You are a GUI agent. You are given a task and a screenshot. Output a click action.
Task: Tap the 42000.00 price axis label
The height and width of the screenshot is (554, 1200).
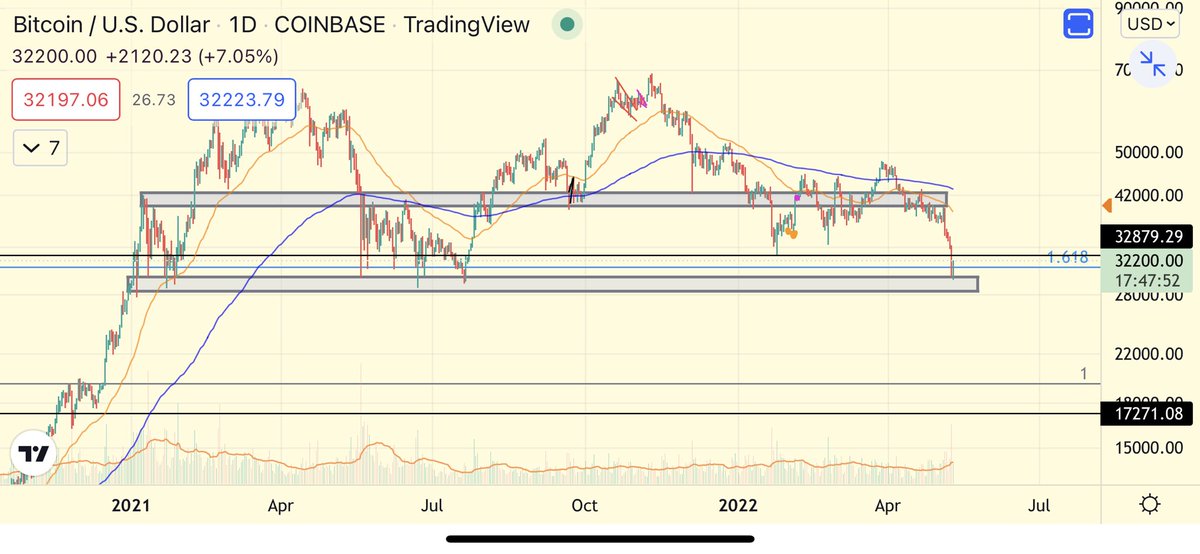(1148, 195)
